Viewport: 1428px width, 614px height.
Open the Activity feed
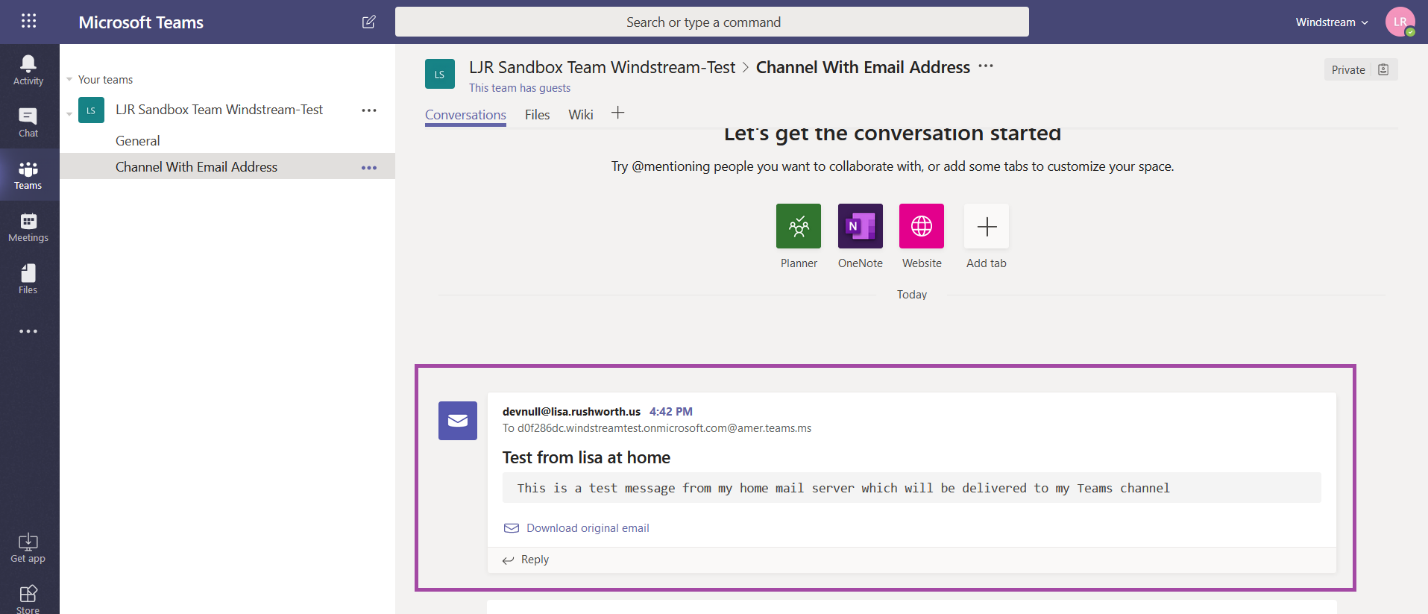(28, 70)
